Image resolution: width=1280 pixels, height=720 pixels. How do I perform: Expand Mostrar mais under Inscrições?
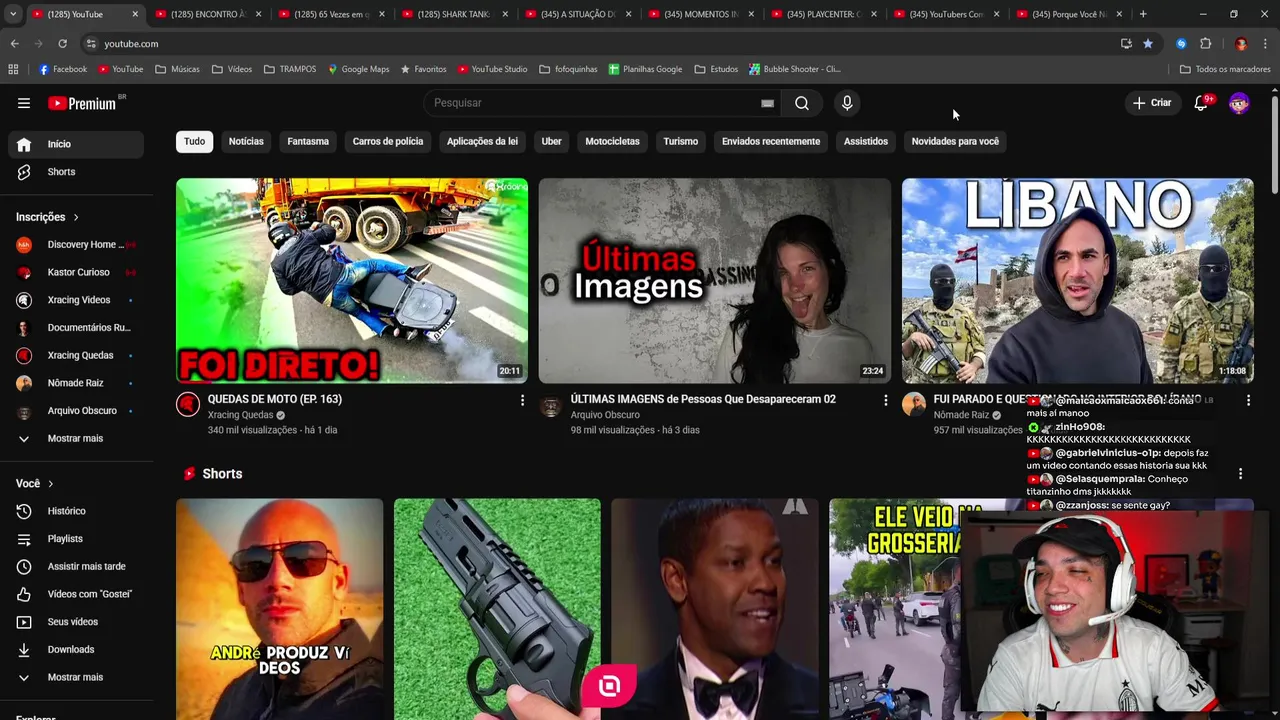[x=76, y=438]
